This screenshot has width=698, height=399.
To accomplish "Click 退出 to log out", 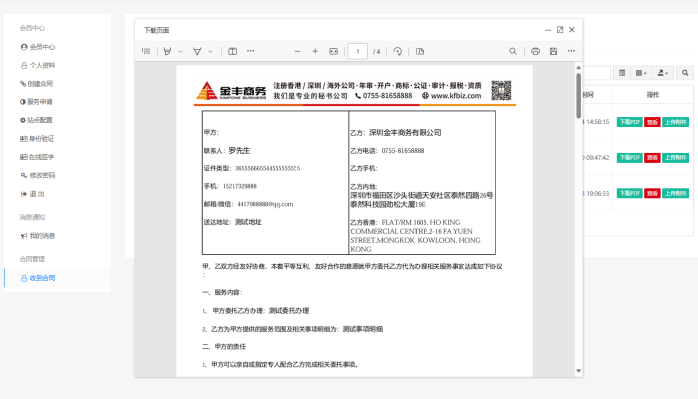I will 32,194.
